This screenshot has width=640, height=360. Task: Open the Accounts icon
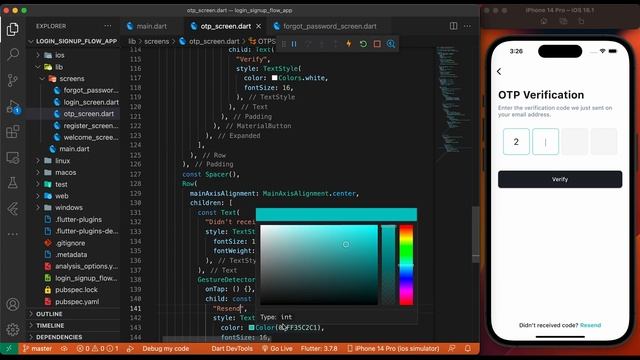(x=13, y=304)
